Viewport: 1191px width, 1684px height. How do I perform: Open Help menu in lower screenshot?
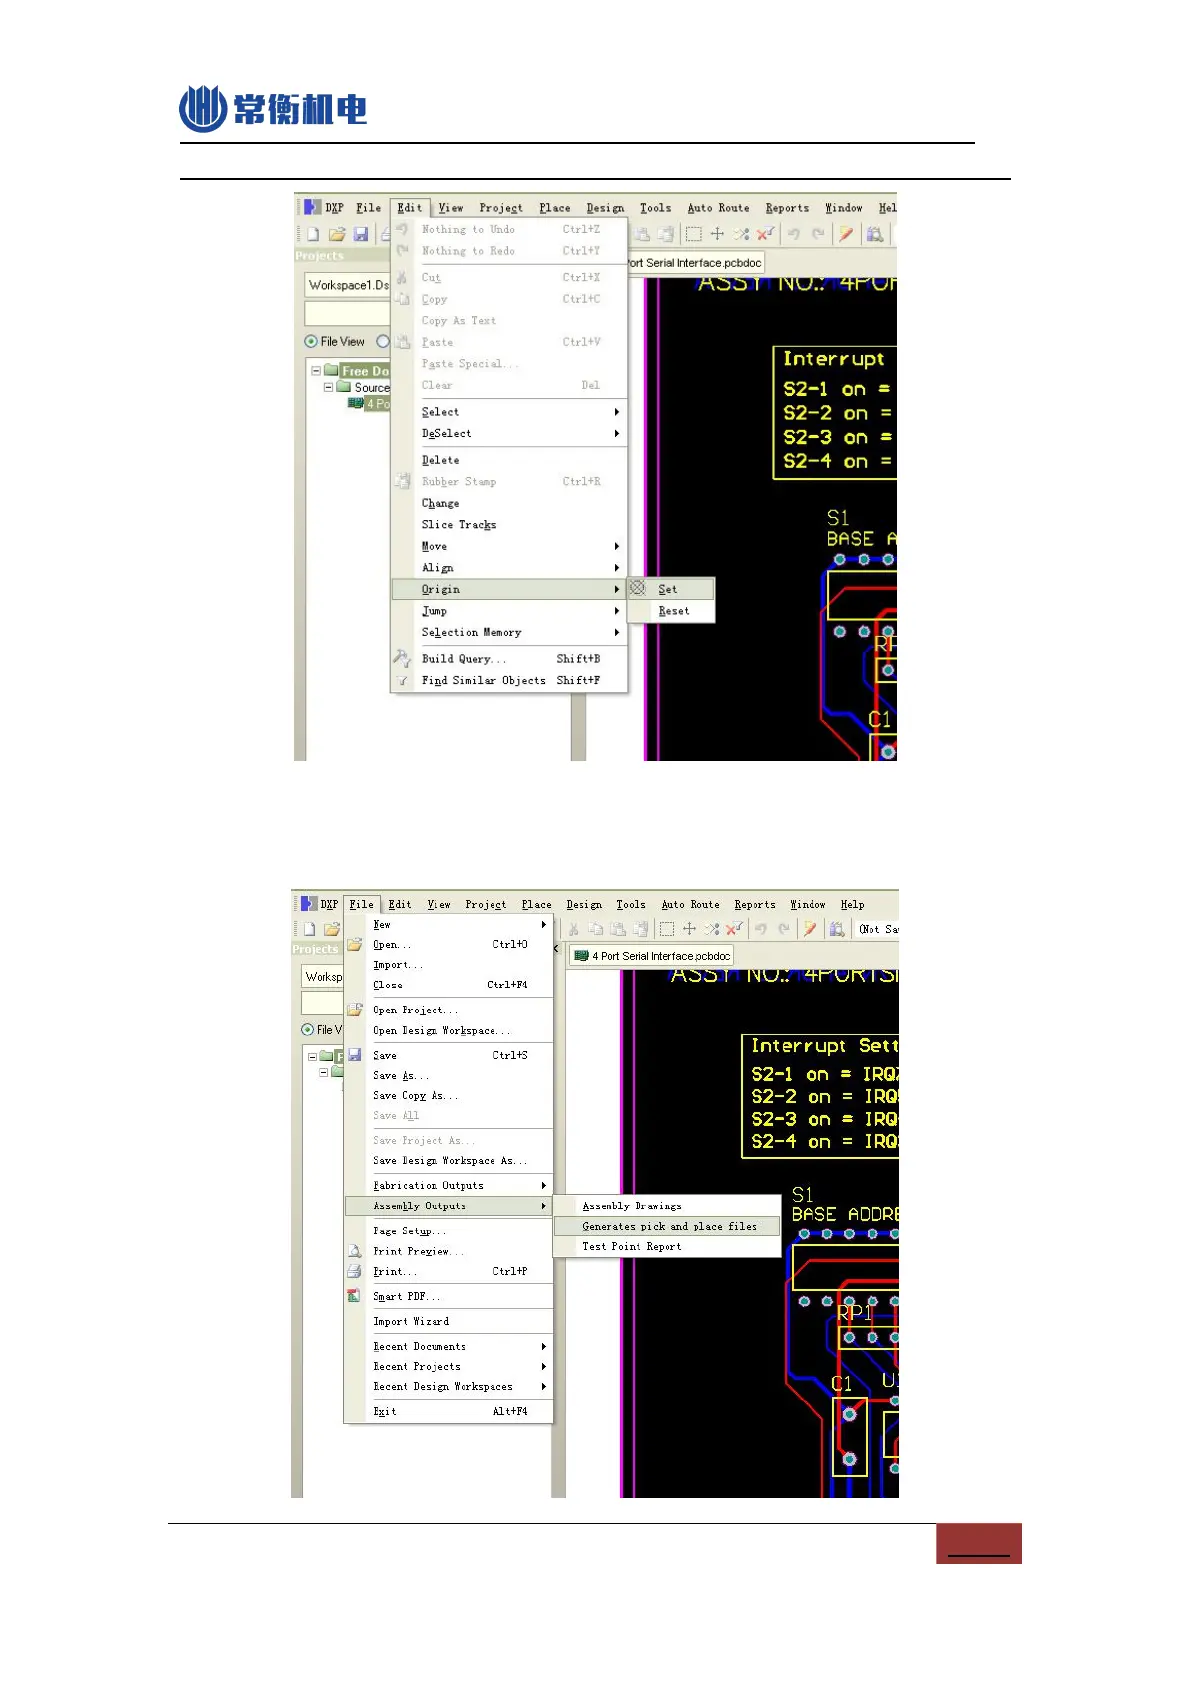click(x=852, y=904)
